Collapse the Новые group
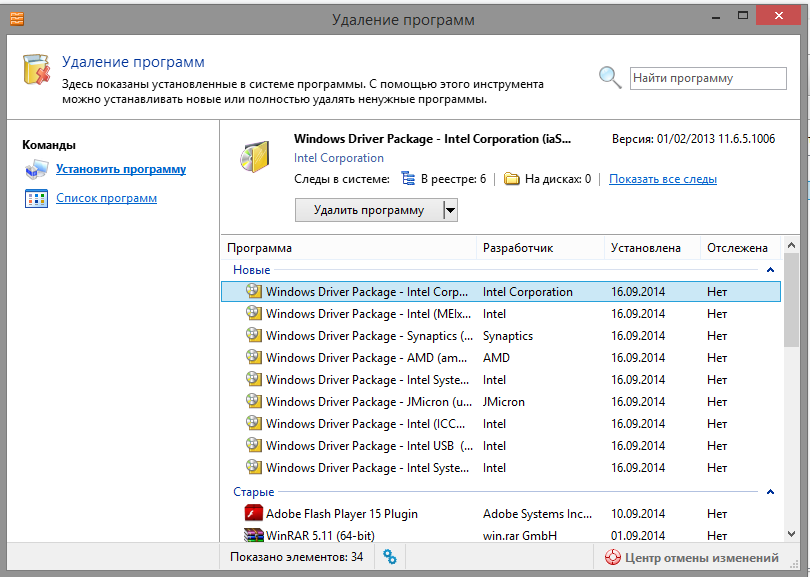 [x=770, y=270]
